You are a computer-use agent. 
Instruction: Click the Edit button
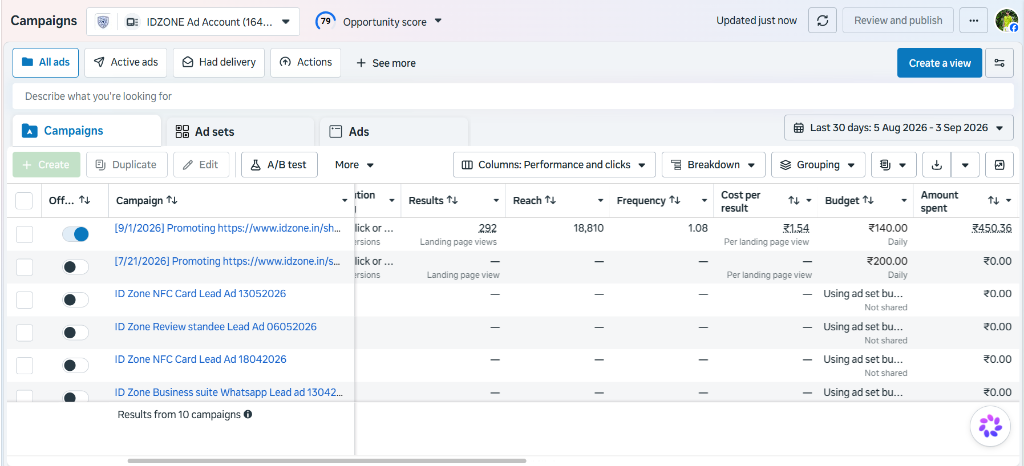201,165
